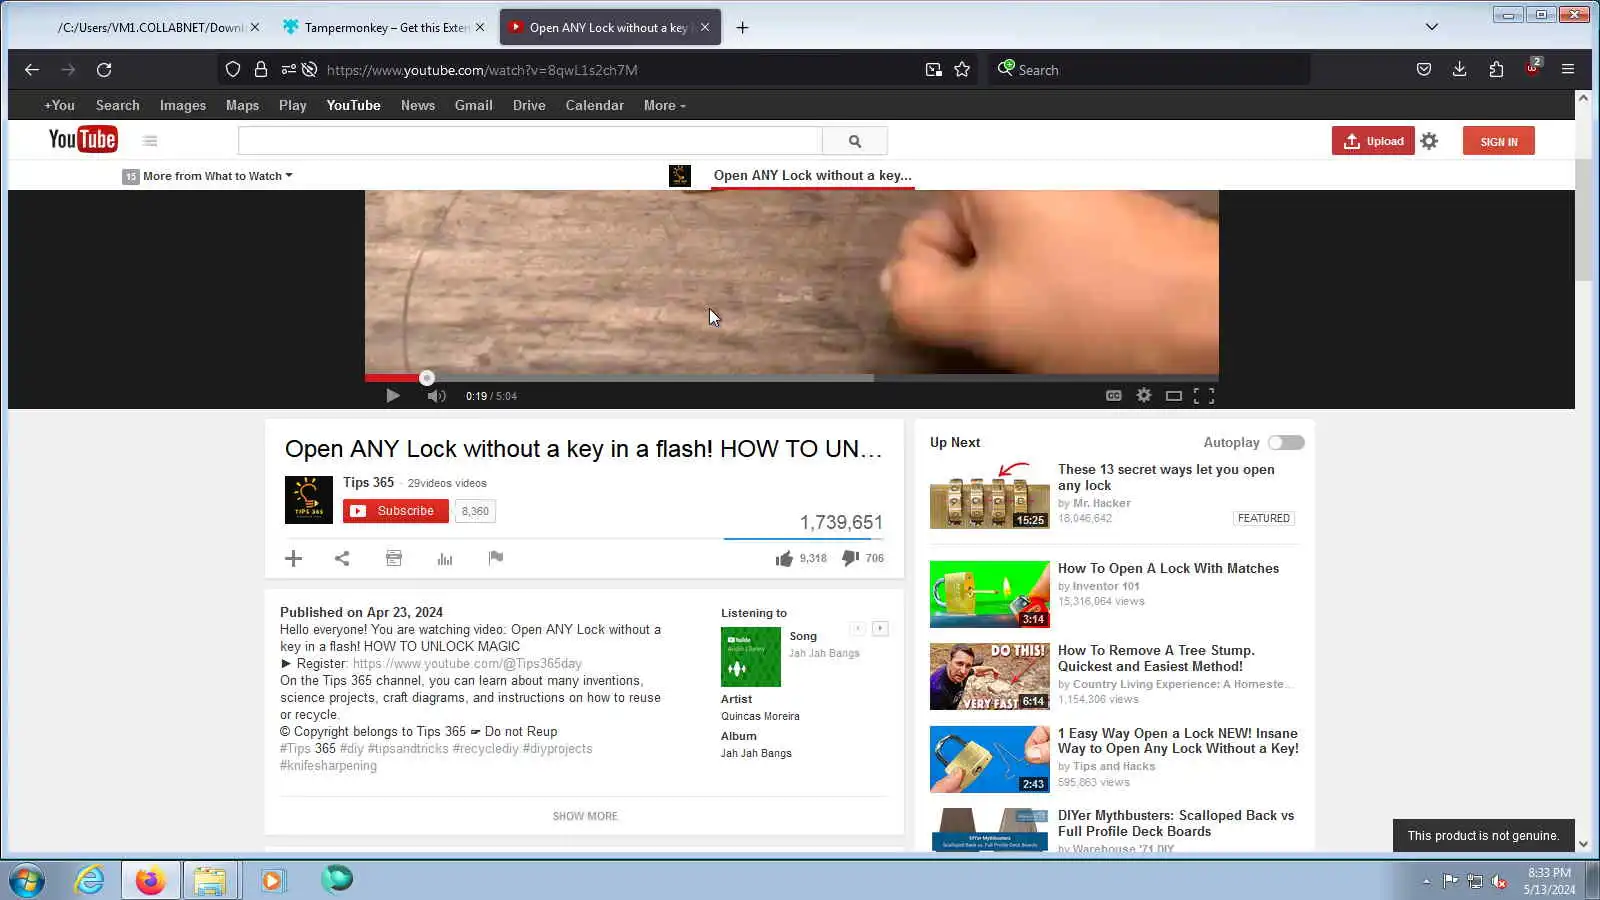The height and width of the screenshot is (900, 1600).
Task: Open Images in the Google bar
Action: (183, 105)
